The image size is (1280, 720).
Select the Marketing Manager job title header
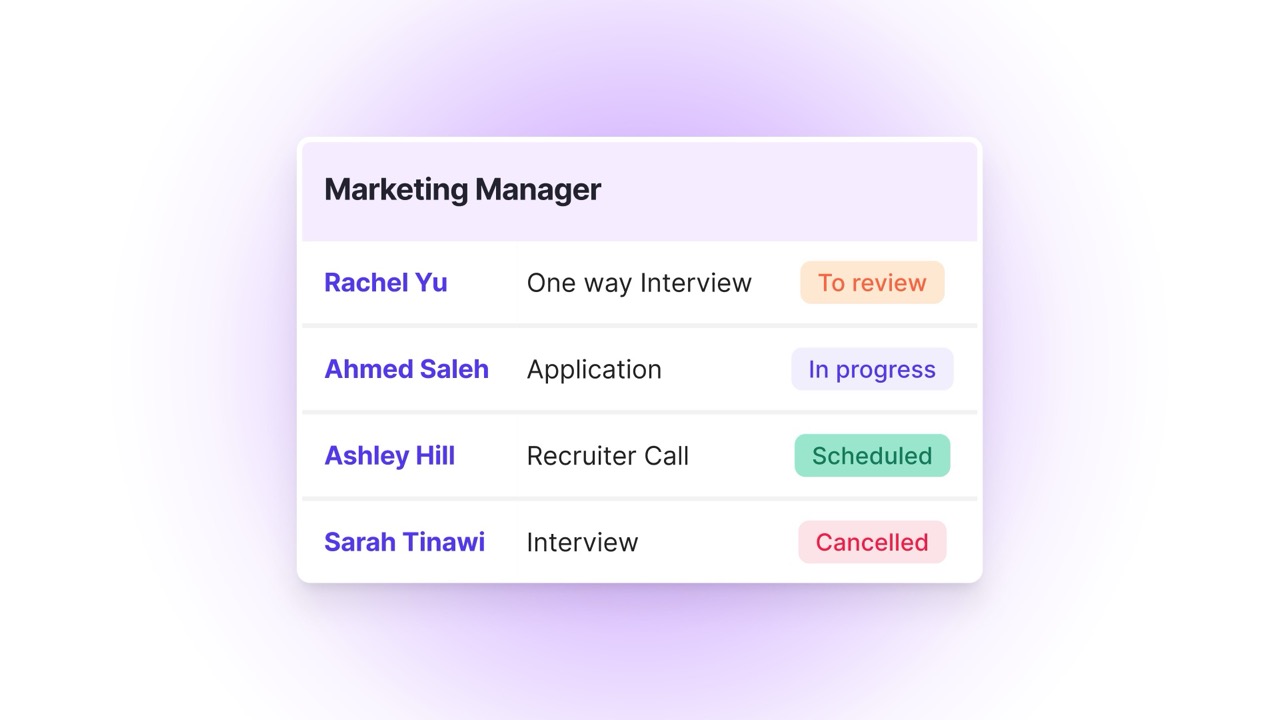point(462,189)
